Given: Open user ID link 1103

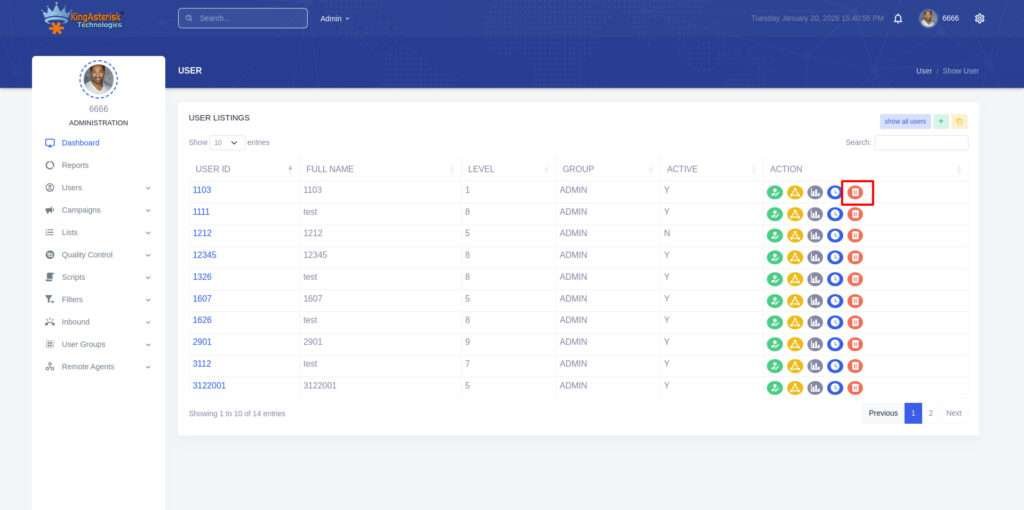Looking at the screenshot, I should coord(202,190).
